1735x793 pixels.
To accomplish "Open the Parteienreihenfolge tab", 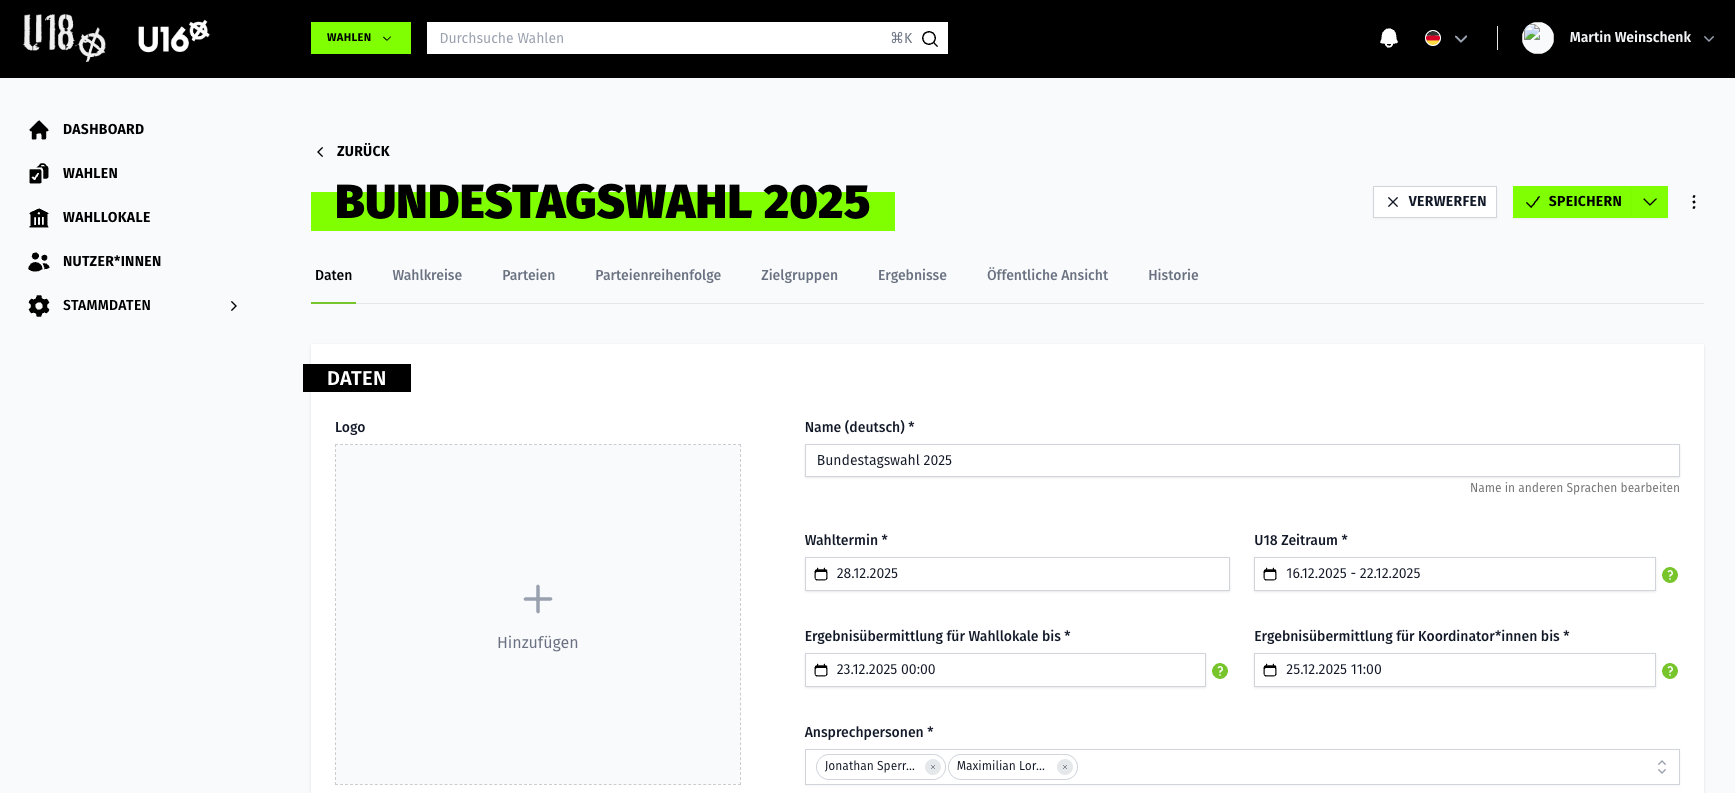I will click(x=658, y=275).
